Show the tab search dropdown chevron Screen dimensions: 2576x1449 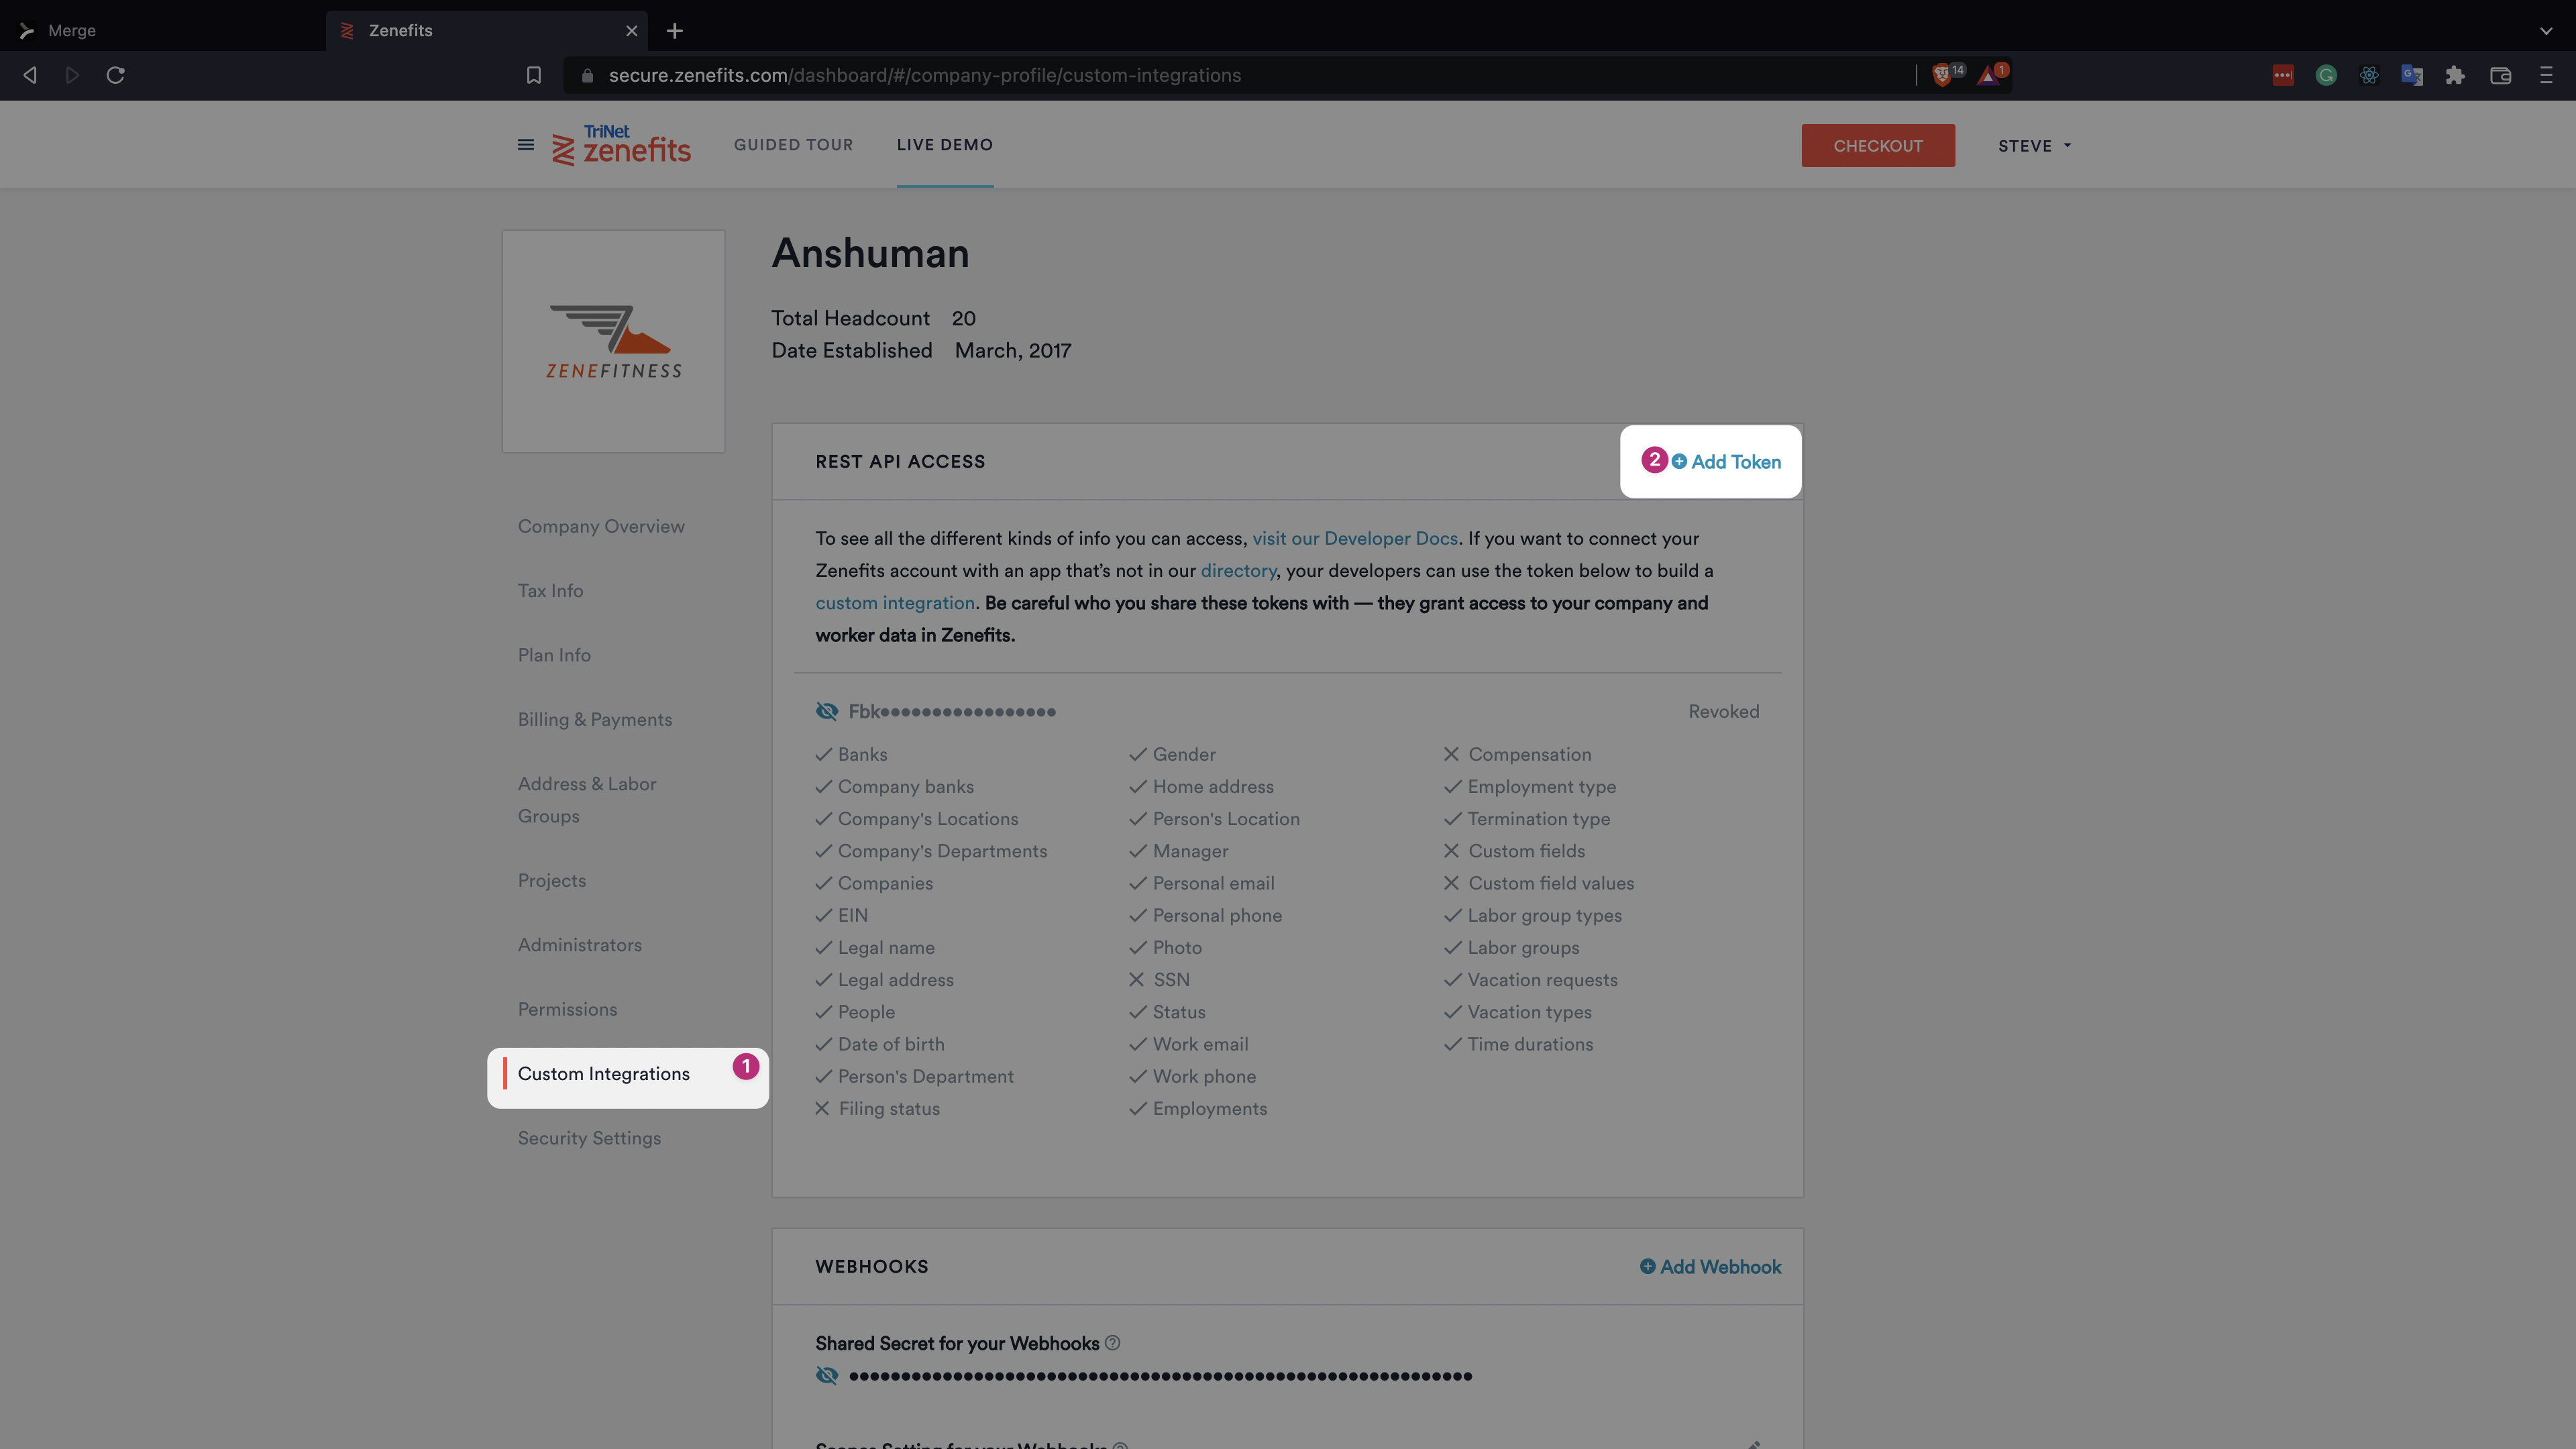point(2546,31)
